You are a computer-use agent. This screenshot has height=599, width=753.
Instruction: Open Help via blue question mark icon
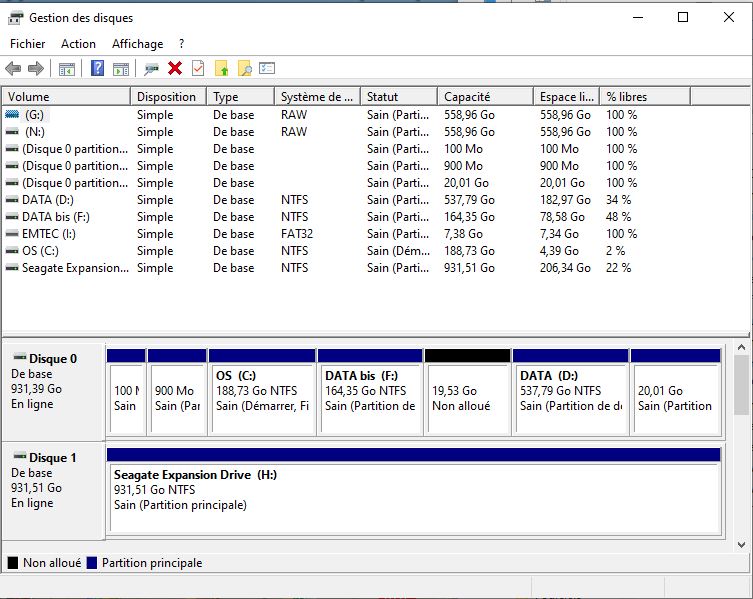(98, 69)
